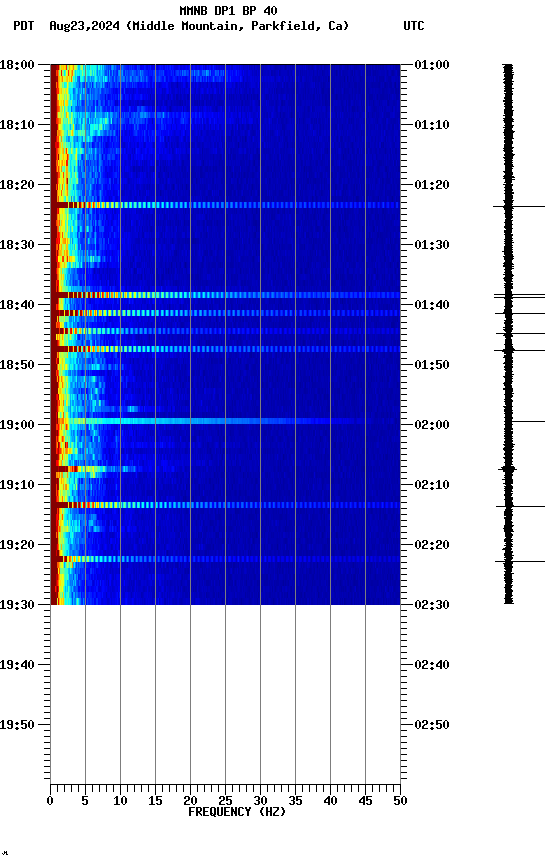Image resolution: width=552 pixels, height=864 pixels.
Task: Click the 01:40 UTC time label
Action: 432,305
